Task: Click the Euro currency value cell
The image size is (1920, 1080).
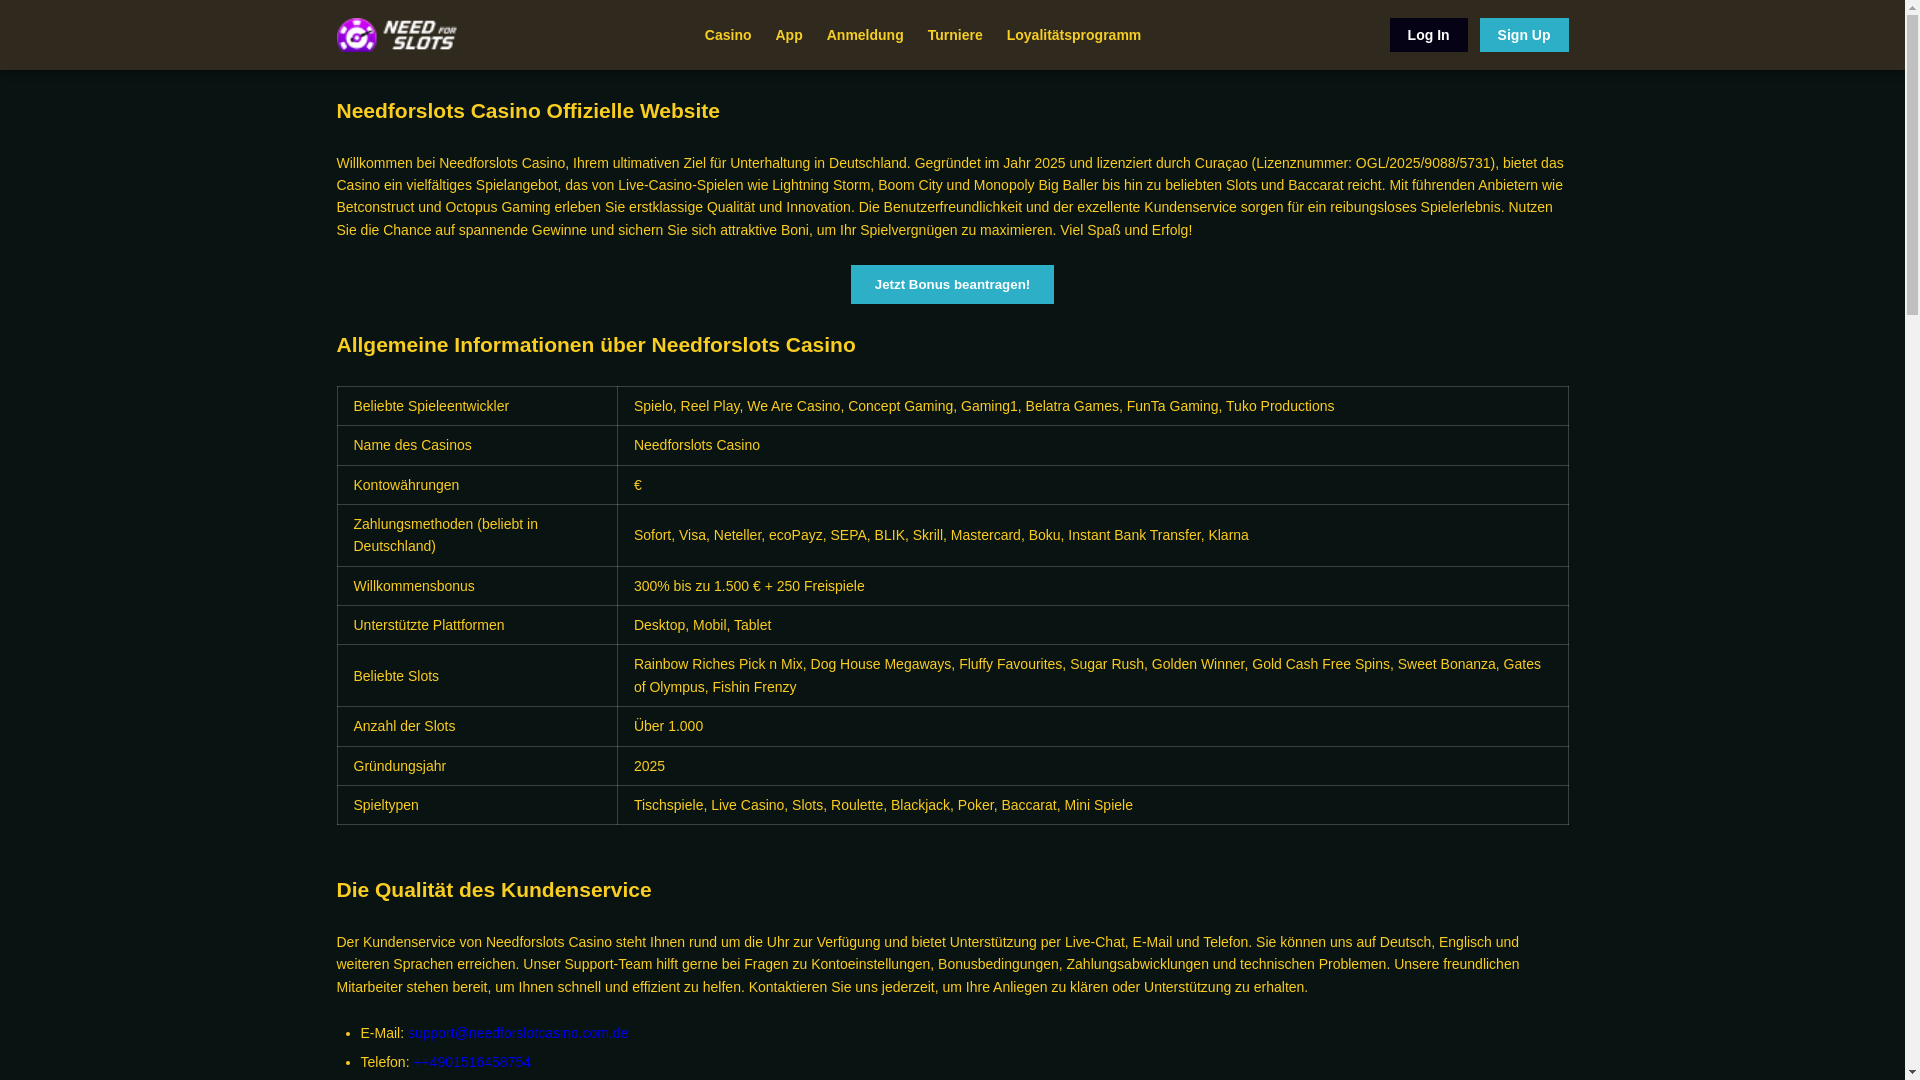Action: tap(1092, 485)
